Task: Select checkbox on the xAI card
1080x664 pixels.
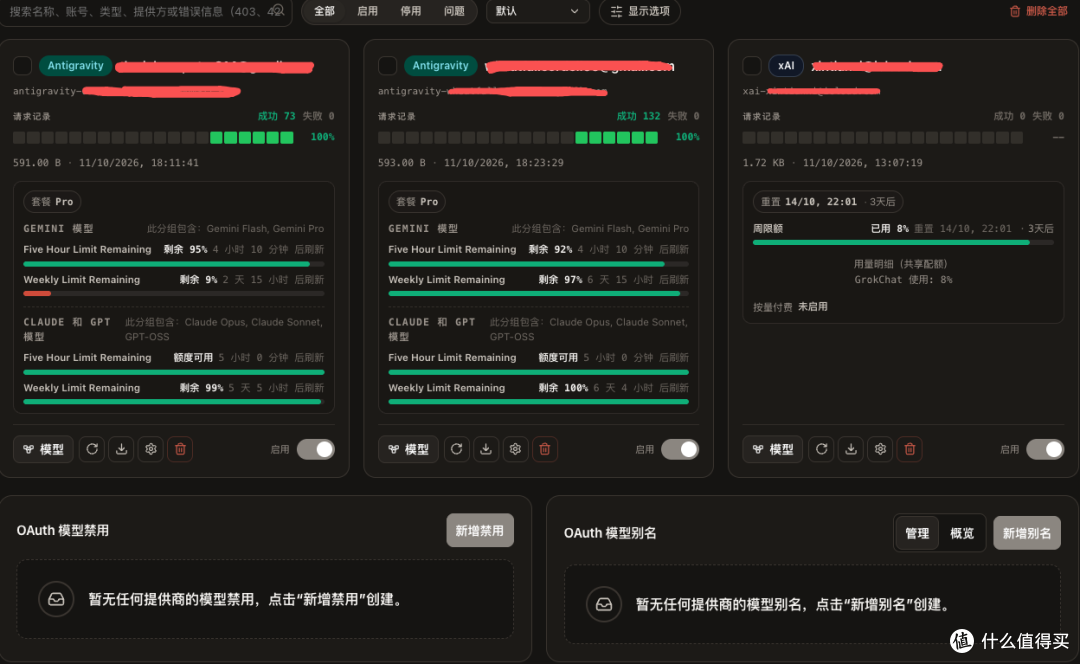Action: [752, 65]
